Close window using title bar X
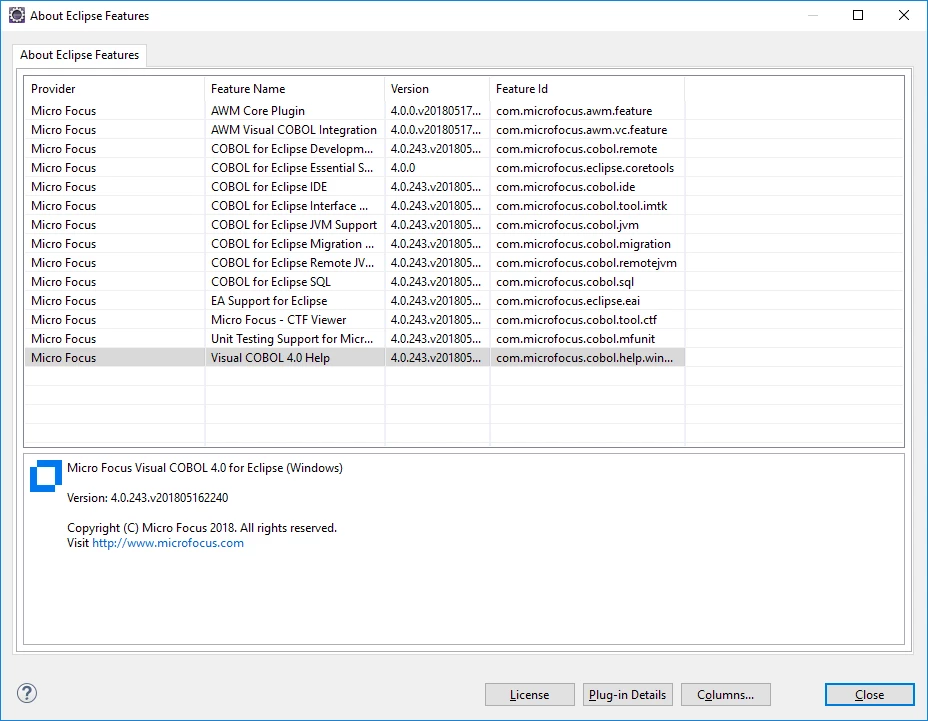Image resolution: width=928 pixels, height=721 pixels. 904,15
